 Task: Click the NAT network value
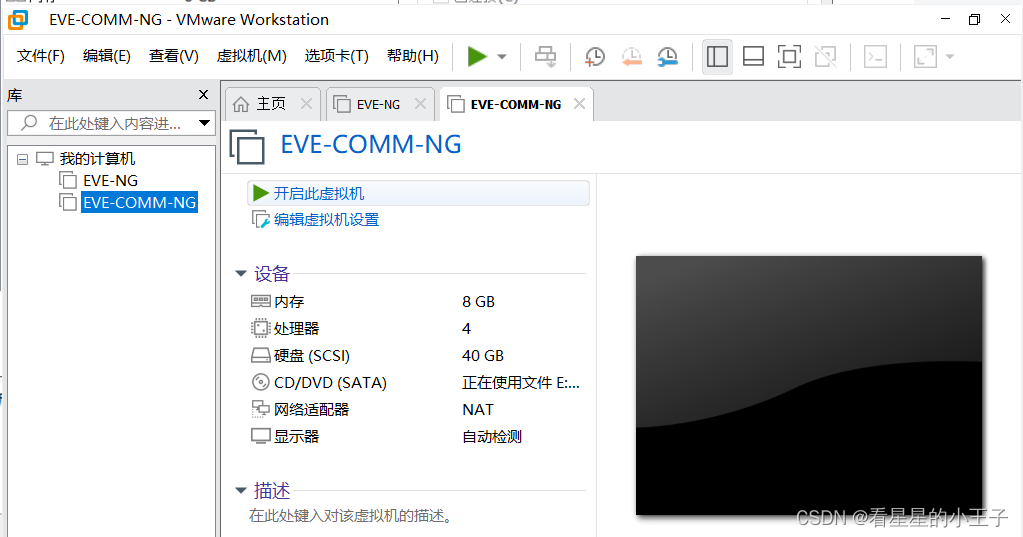coord(478,410)
